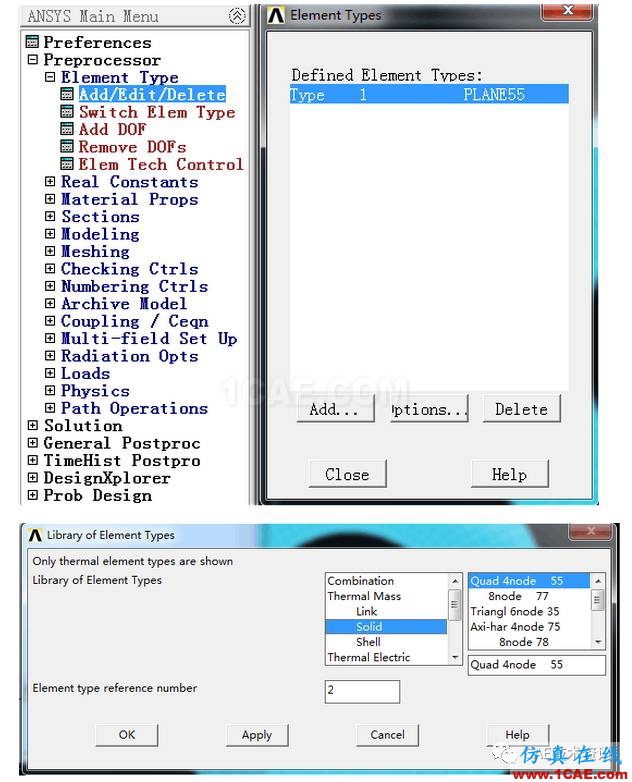Expand the Checking Ctrls node
The image size is (632, 782).
click(50, 268)
